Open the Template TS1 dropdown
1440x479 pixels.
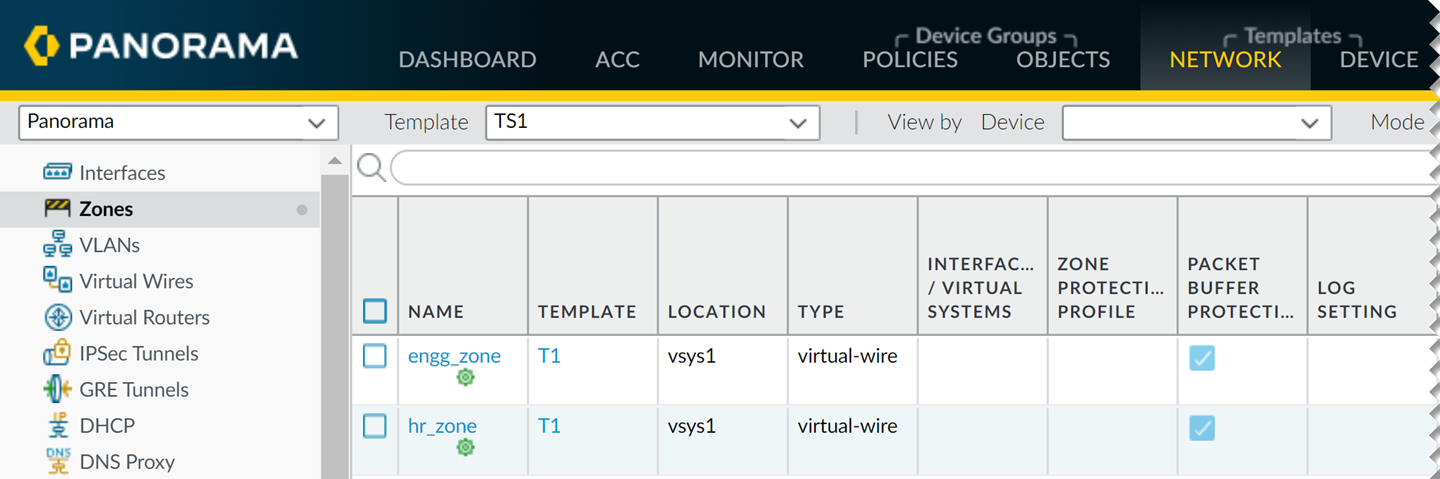(652, 123)
